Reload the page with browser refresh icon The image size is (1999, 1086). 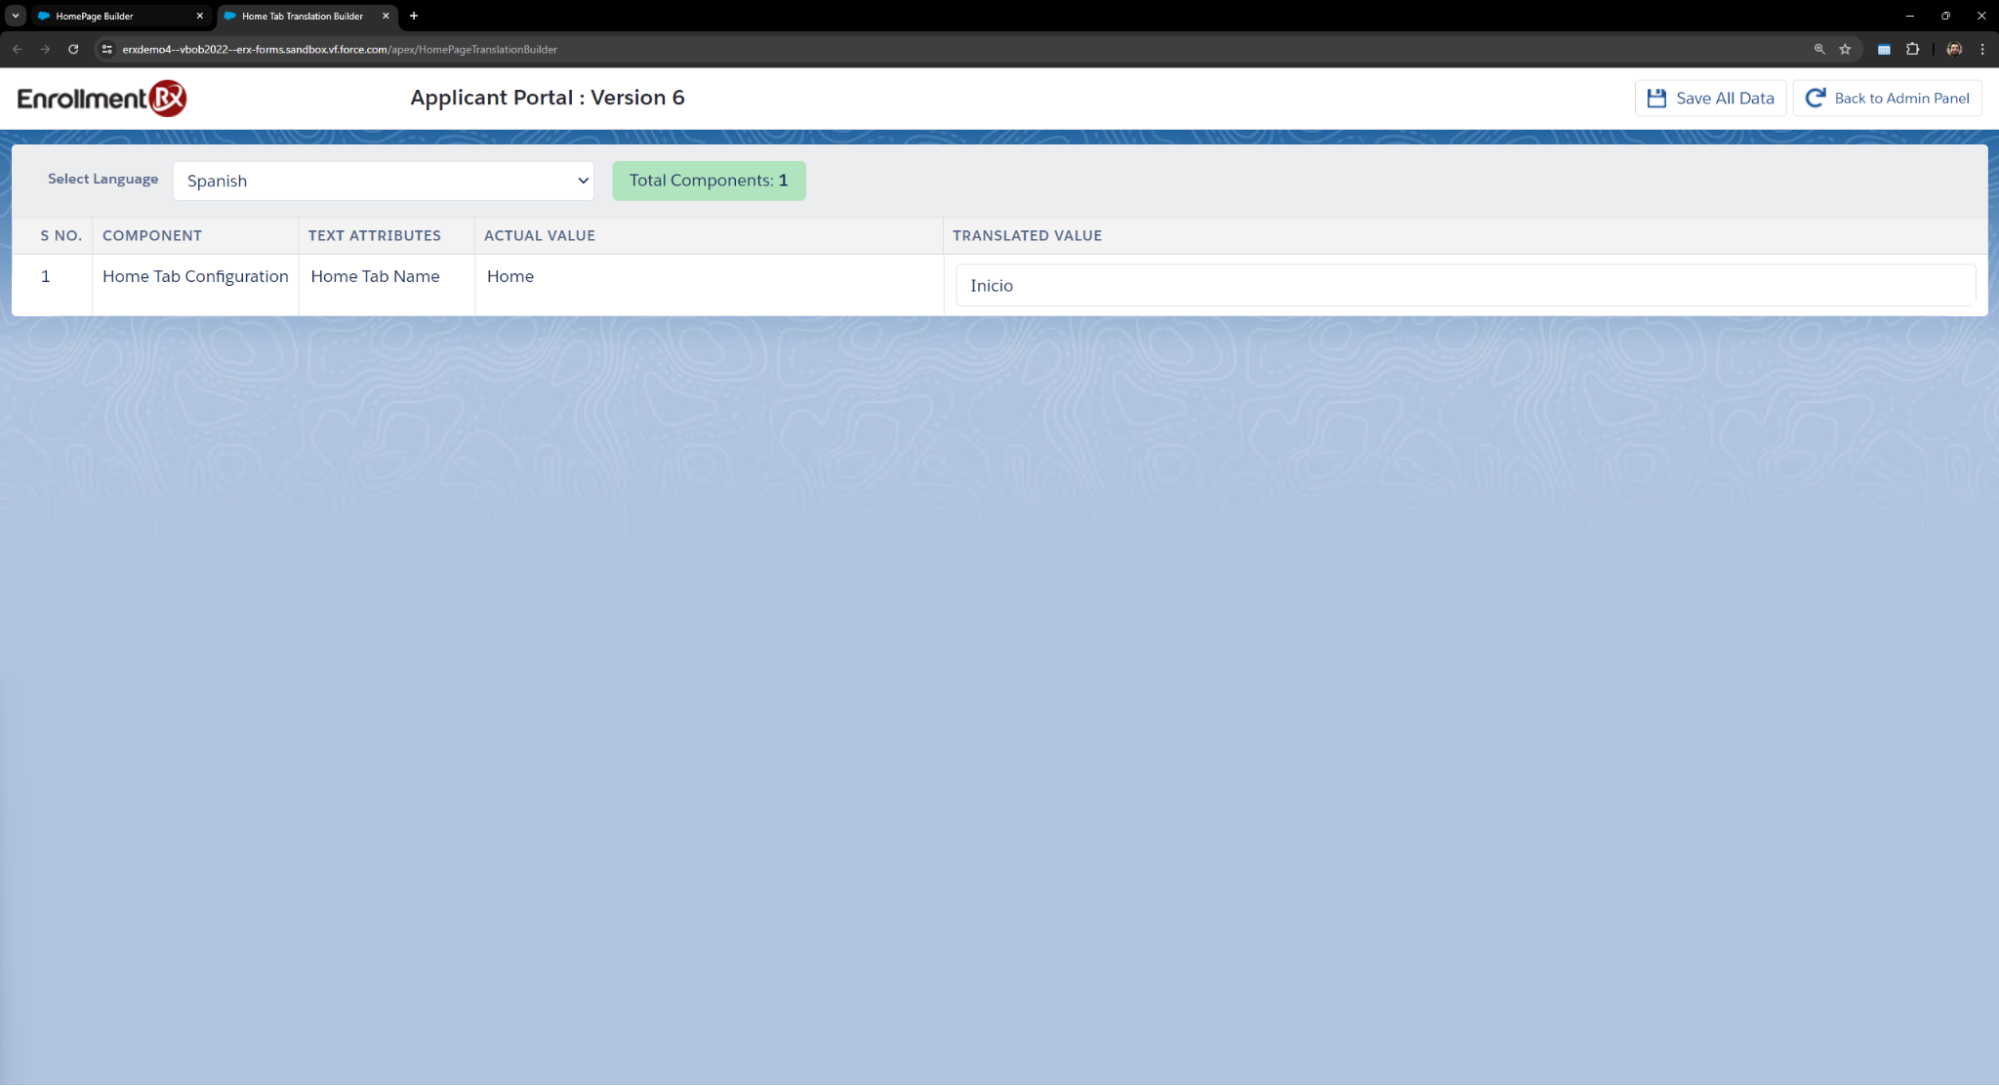tap(73, 49)
